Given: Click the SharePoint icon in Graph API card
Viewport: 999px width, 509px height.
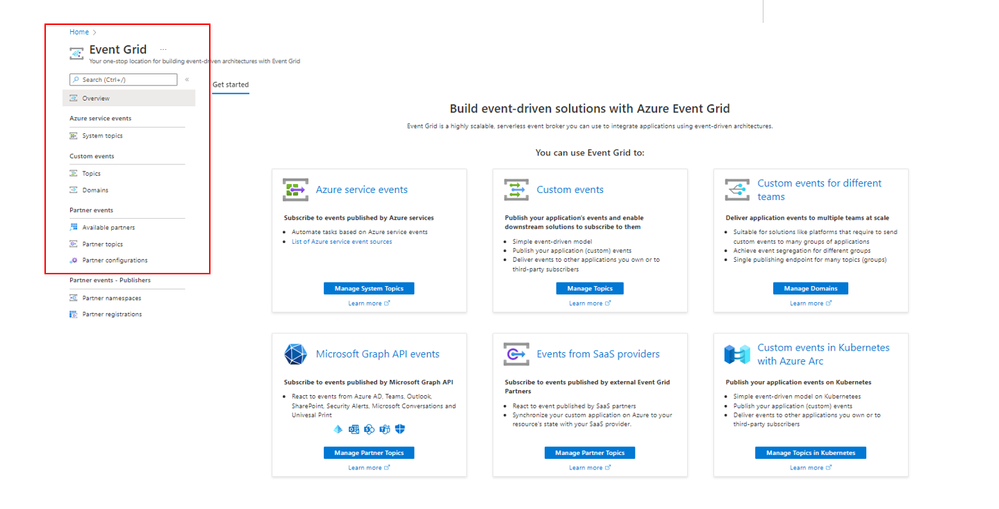Looking at the screenshot, I should click(369, 429).
